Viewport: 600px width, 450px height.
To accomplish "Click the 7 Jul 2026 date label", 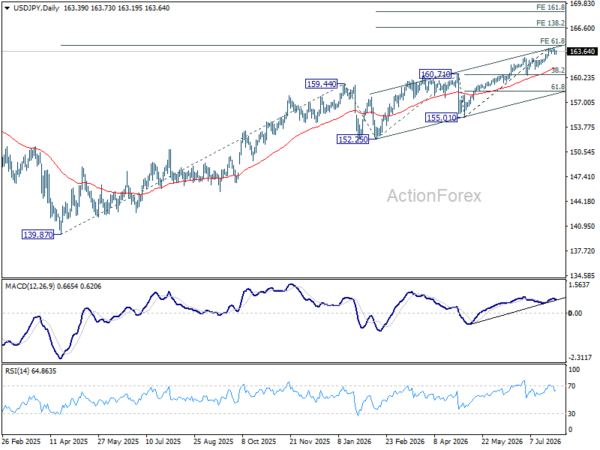I will [x=546, y=442].
